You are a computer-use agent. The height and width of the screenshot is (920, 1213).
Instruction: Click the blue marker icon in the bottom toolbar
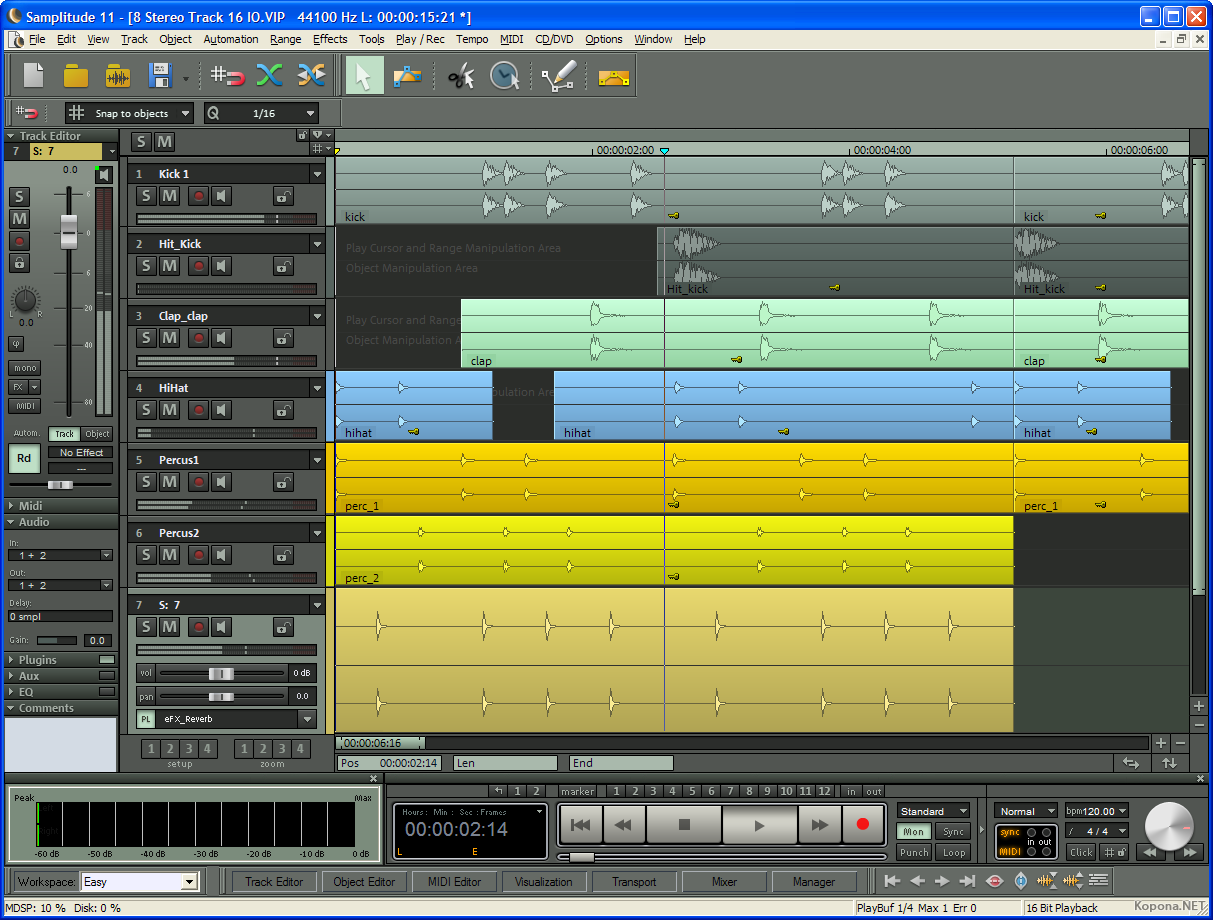1020,881
